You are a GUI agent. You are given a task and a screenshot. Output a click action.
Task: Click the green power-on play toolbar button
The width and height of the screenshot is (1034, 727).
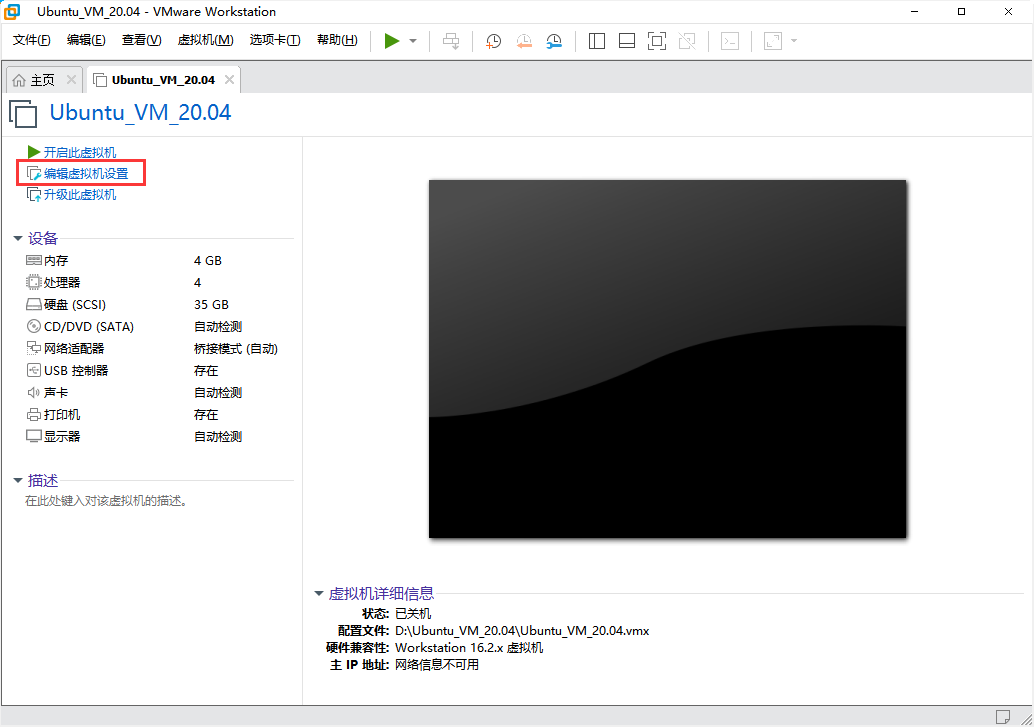pos(392,41)
